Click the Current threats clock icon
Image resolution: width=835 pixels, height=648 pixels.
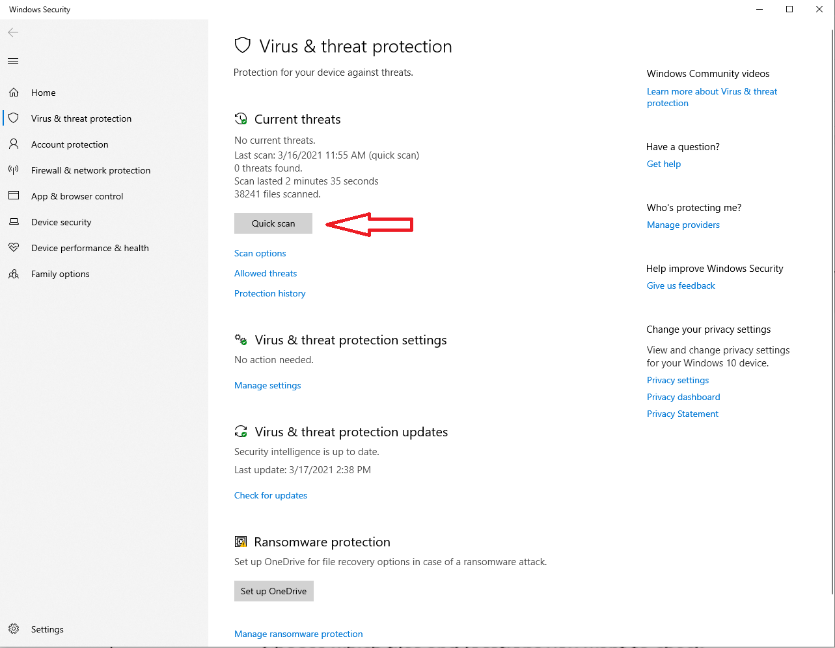click(x=241, y=119)
